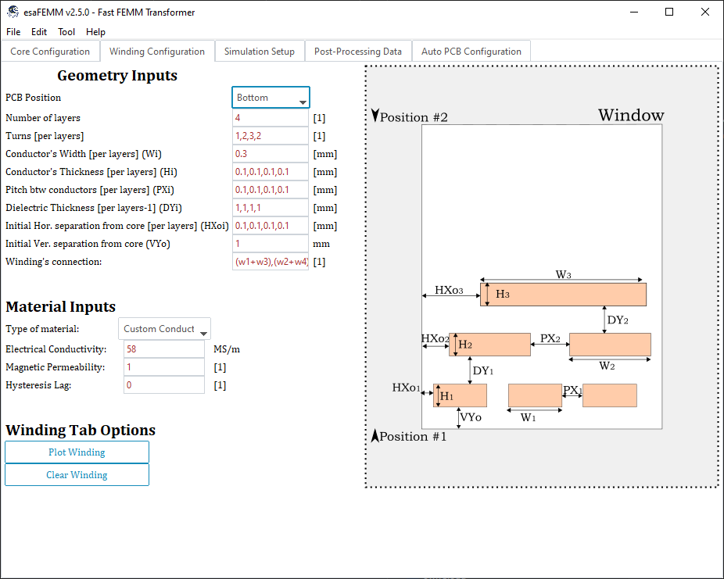Screen dimensions: 724x579
Task: Click the Initial Hor. separation field
Action: (270, 226)
